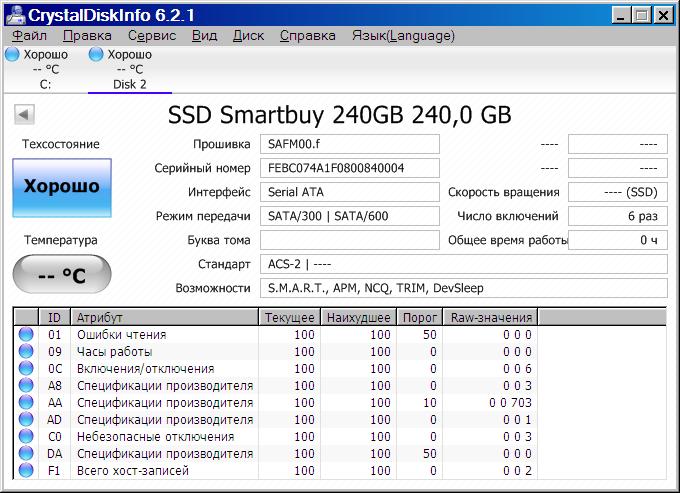Click the blue status icon for C: drive
This screenshot has width=680, height=493.
tap(12, 54)
